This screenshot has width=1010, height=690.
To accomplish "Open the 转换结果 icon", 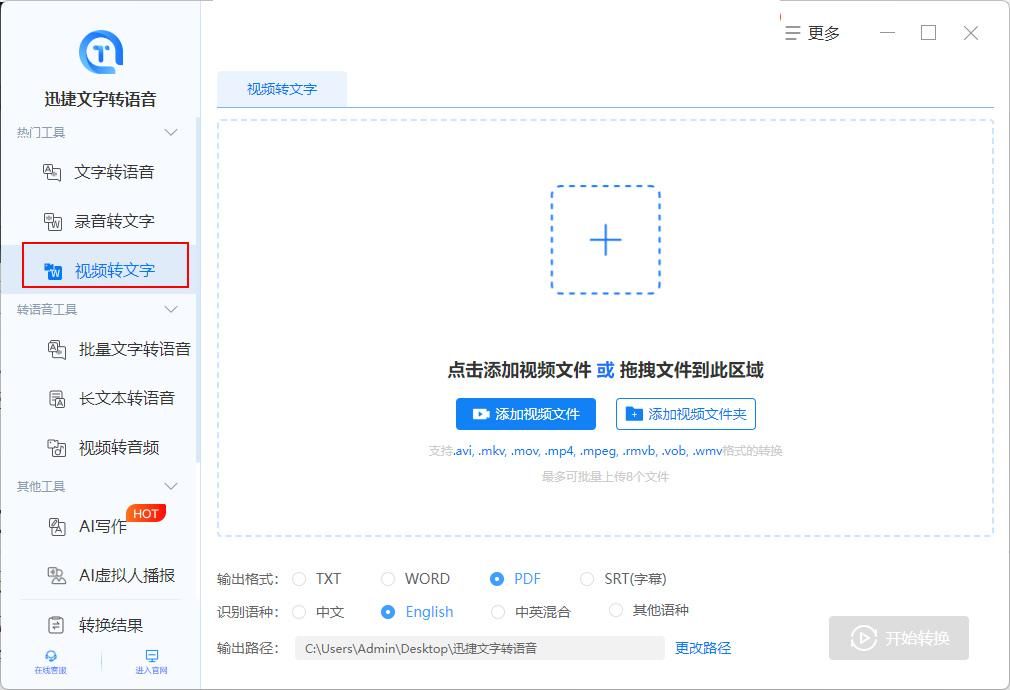I will click(x=57, y=625).
